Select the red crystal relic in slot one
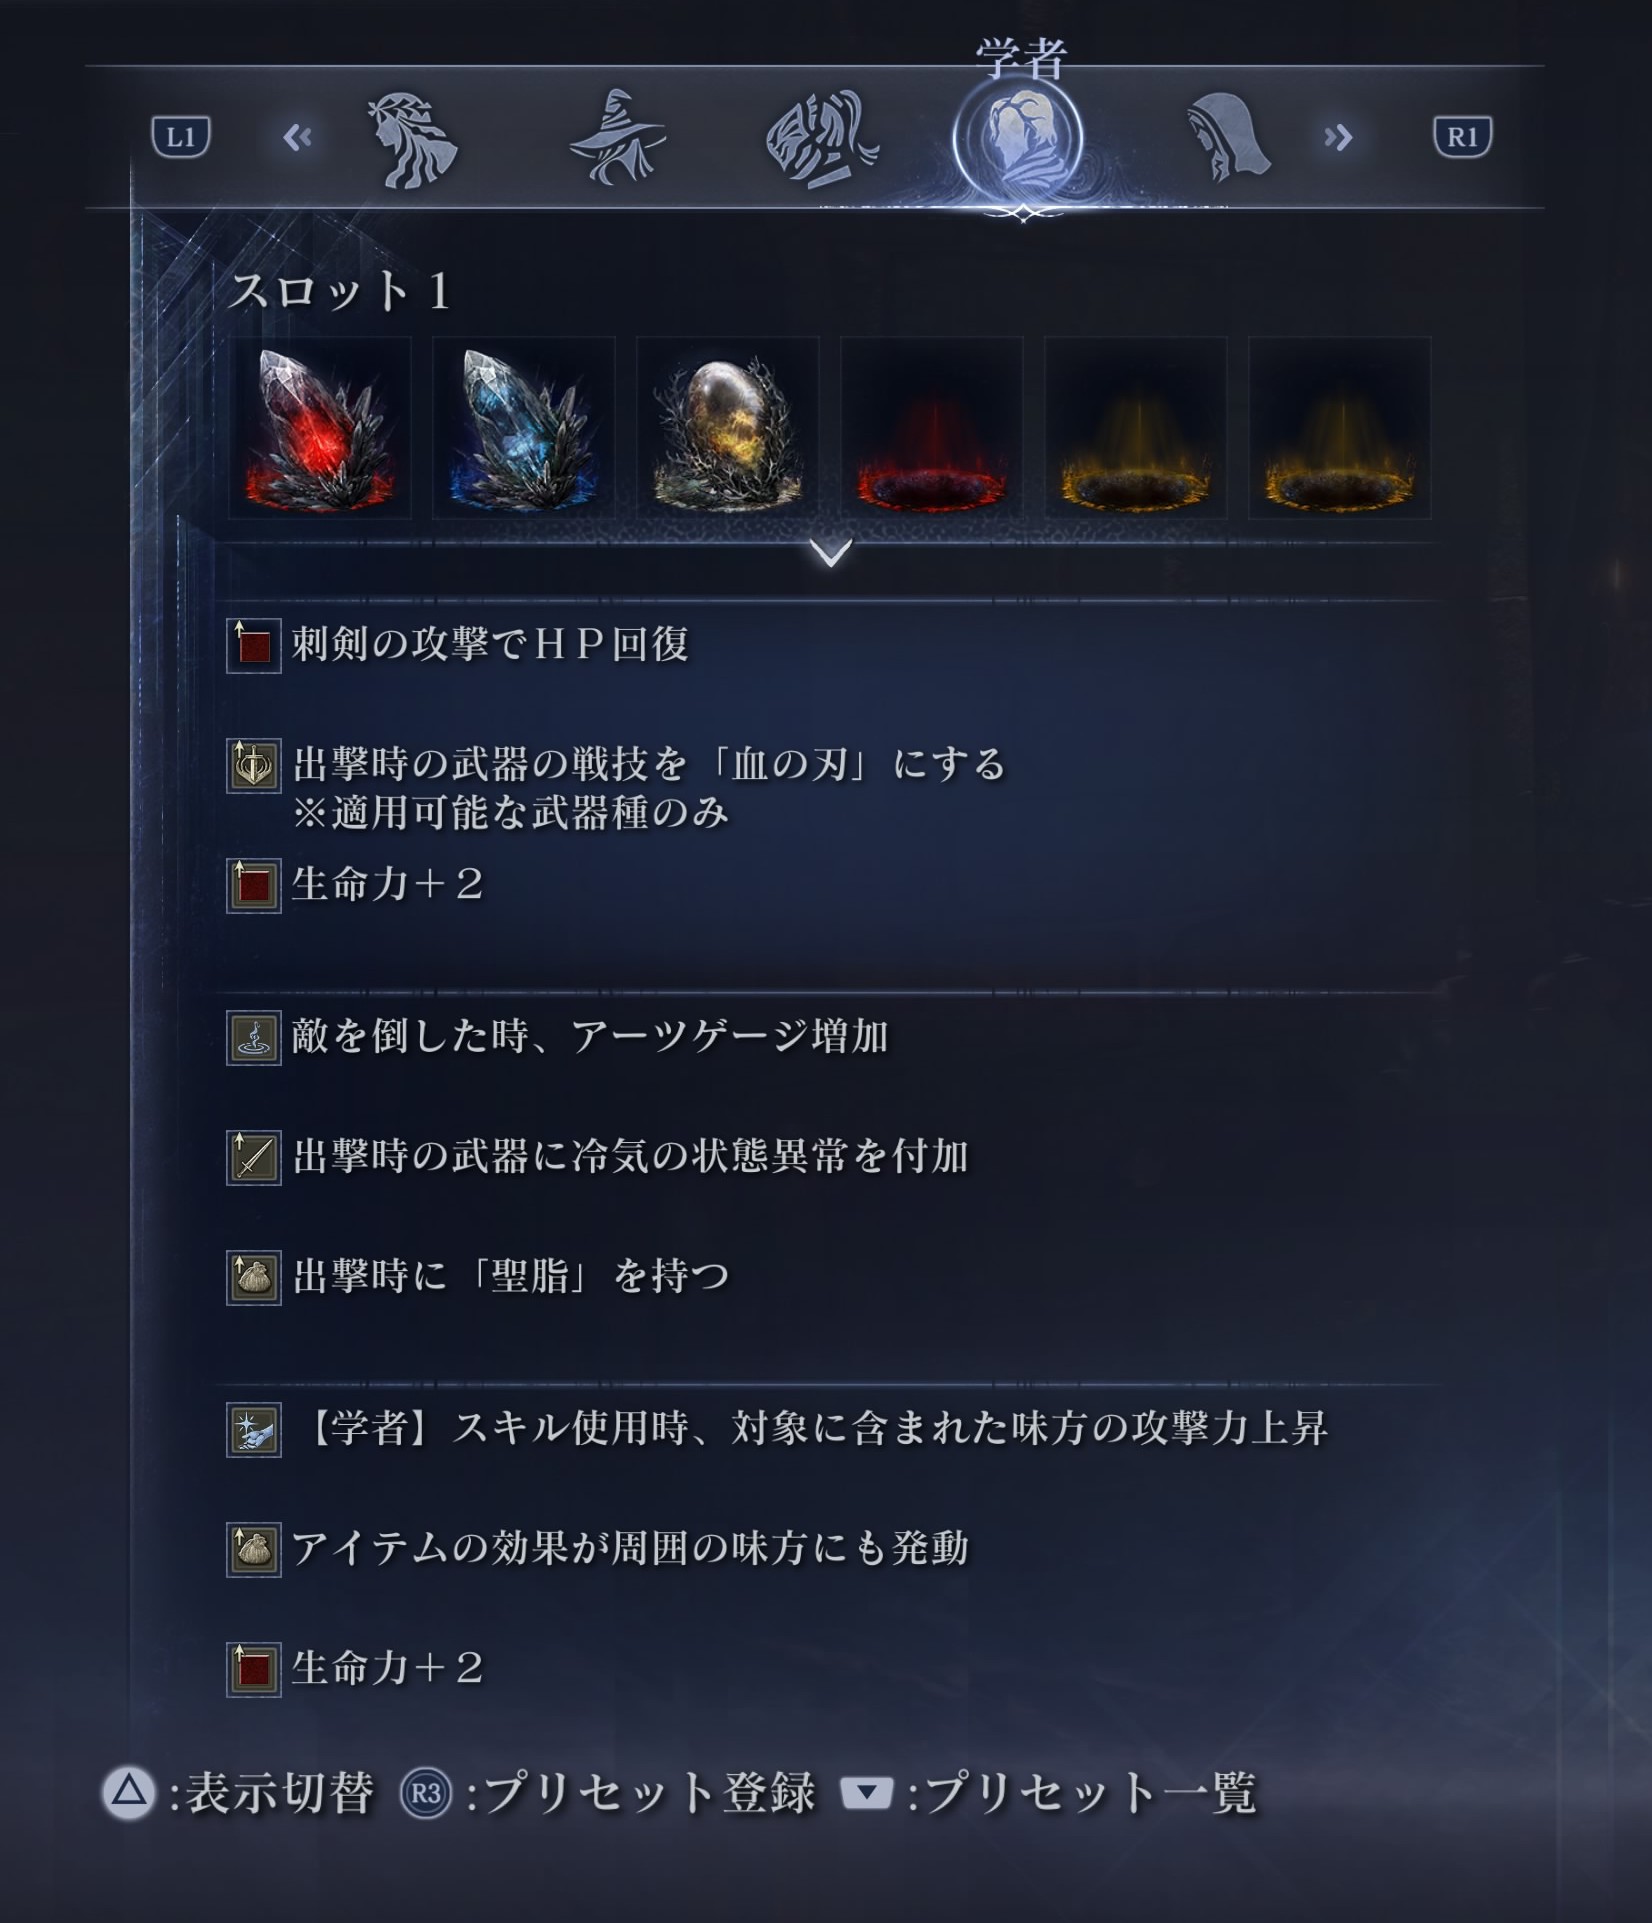Viewport: 1652px width, 1923px height. pyautogui.click(x=320, y=428)
